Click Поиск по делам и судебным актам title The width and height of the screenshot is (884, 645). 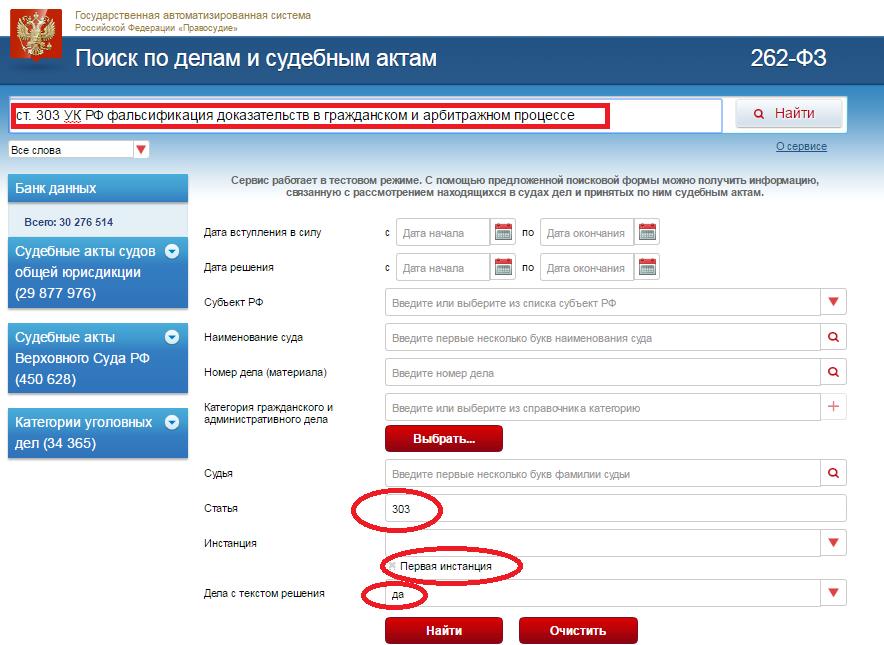(256, 59)
